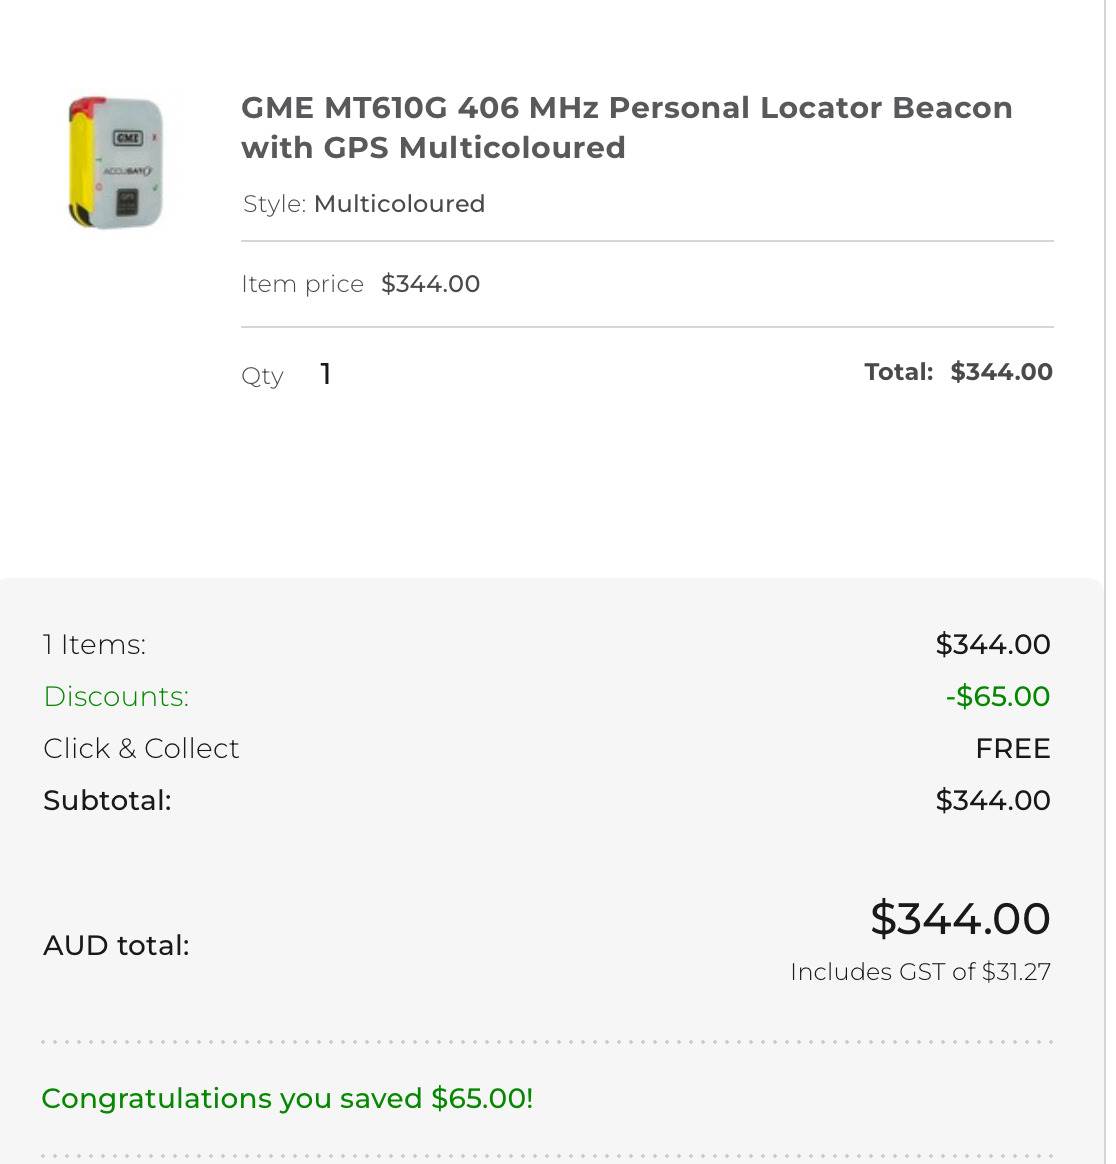Select the Multicoloured style value
This screenshot has width=1116, height=1164.
(399, 204)
